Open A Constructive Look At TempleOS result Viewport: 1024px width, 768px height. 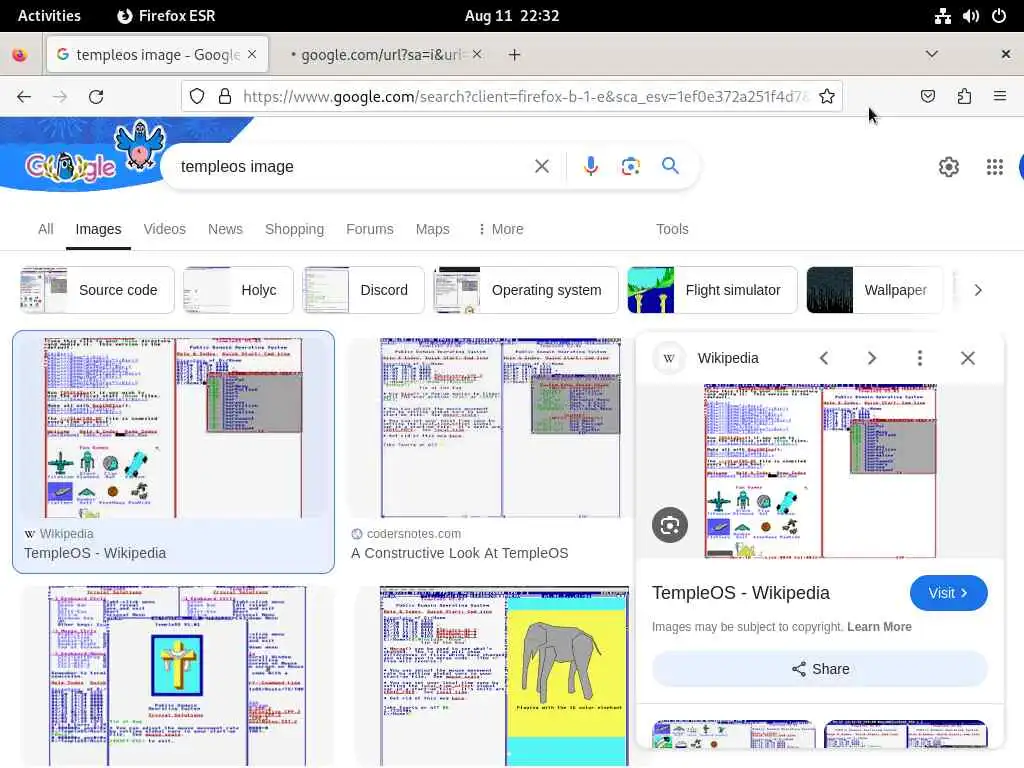(460, 553)
